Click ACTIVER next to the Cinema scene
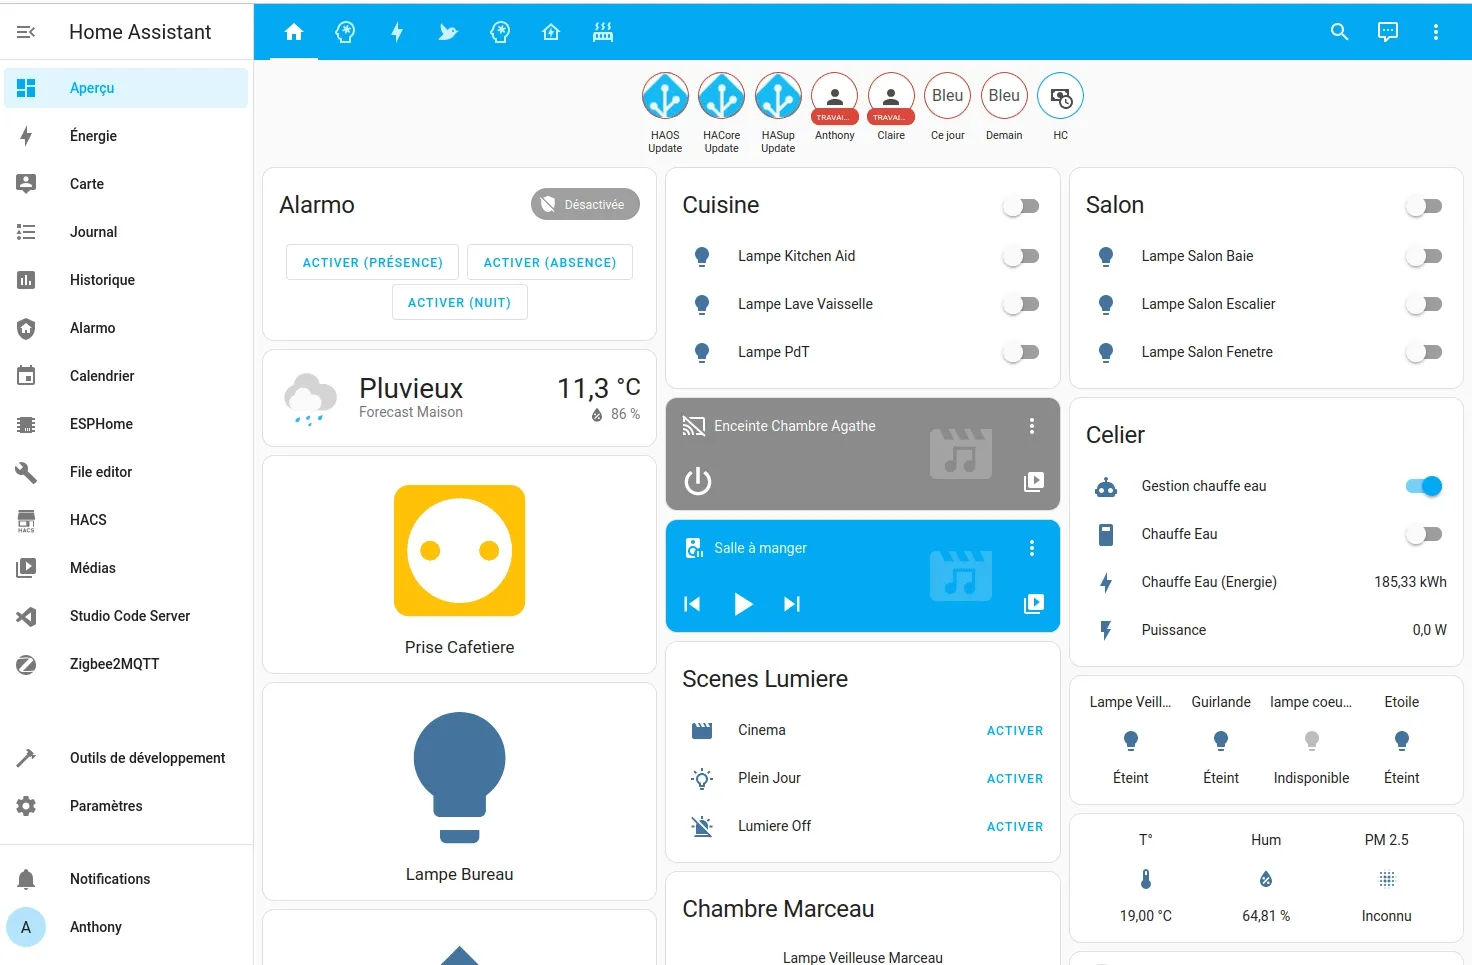 tap(1014, 730)
